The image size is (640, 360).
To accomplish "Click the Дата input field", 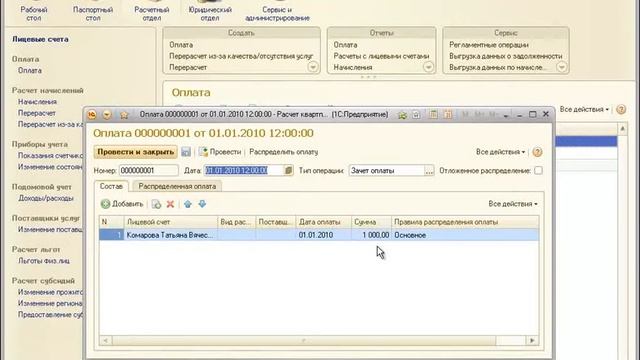I will (x=244, y=171).
